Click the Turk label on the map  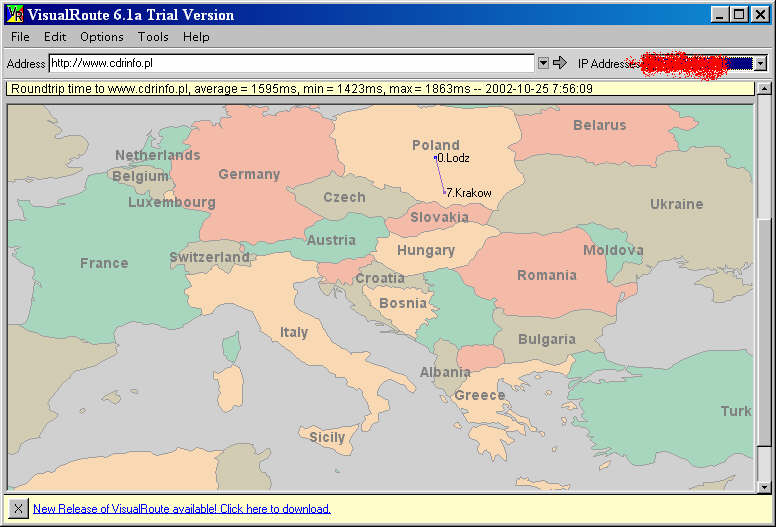click(736, 411)
